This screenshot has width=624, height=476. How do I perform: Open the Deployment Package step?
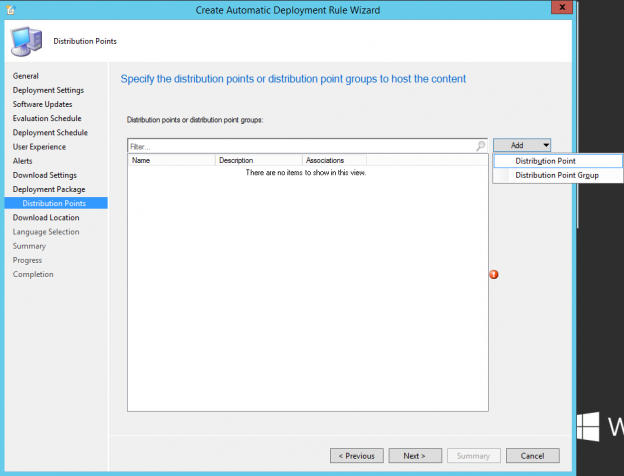point(49,189)
